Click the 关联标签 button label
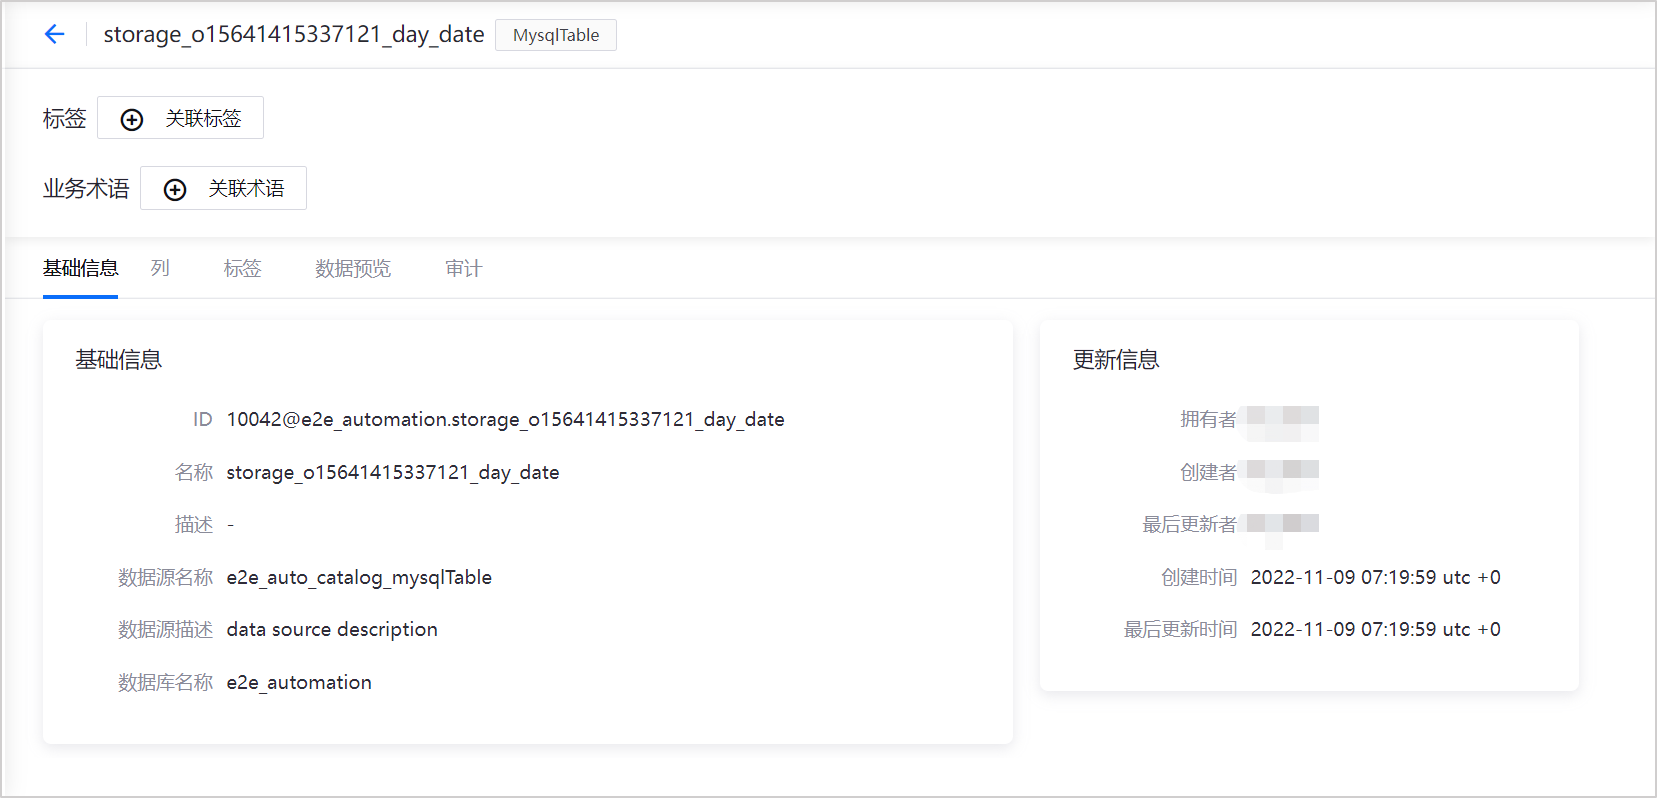This screenshot has height=798, width=1657. pyautogui.click(x=203, y=119)
